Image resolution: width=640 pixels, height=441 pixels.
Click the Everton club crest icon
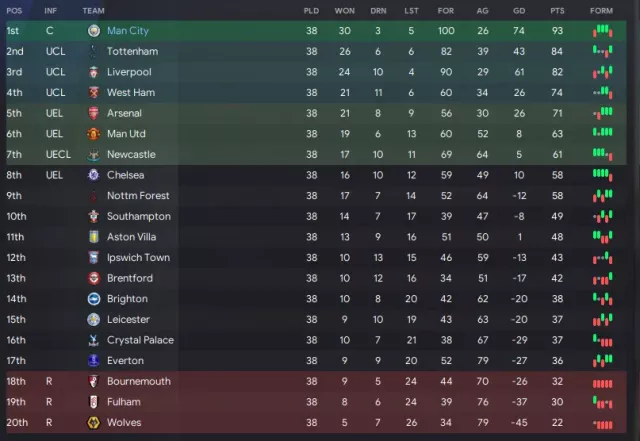click(x=94, y=361)
